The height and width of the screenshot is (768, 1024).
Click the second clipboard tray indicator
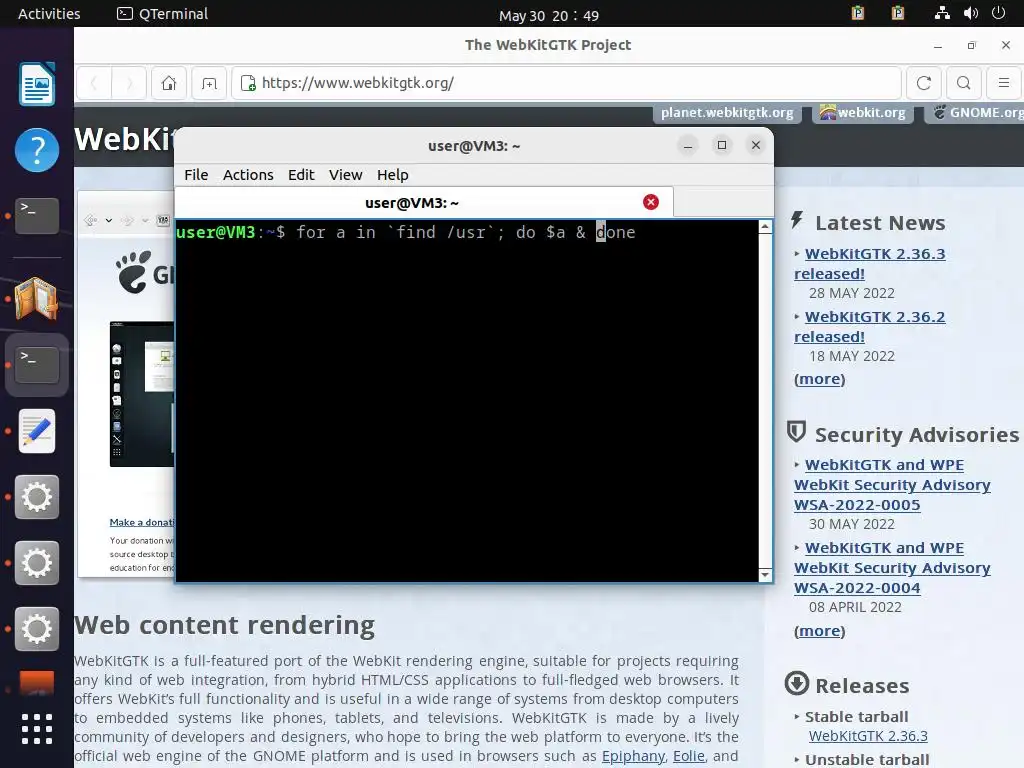(x=898, y=13)
